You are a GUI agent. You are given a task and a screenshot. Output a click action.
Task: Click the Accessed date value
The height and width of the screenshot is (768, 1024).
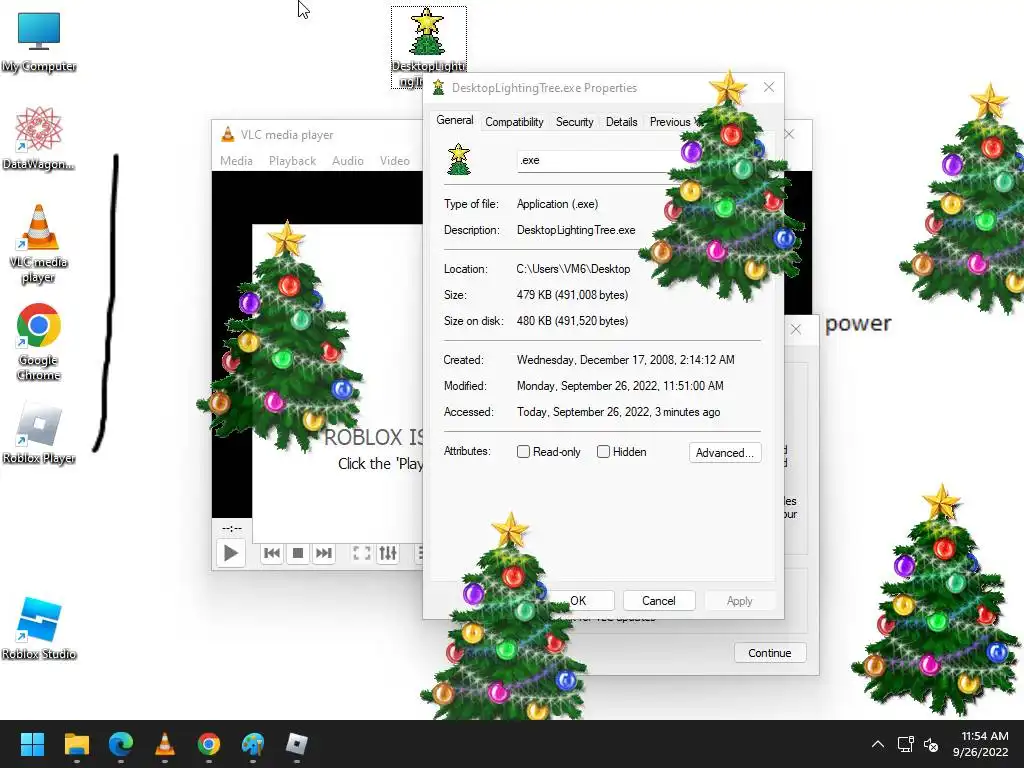(x=618, y=412)
